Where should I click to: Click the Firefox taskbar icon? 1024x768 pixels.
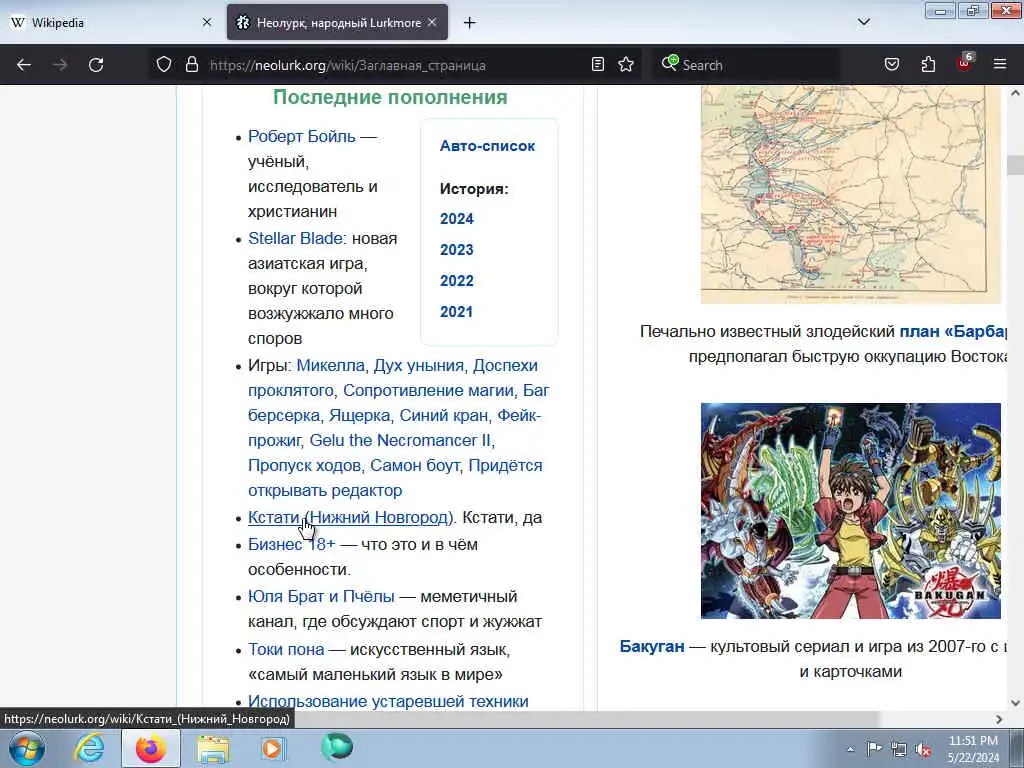pyautogui.click(x=150, y=748)
